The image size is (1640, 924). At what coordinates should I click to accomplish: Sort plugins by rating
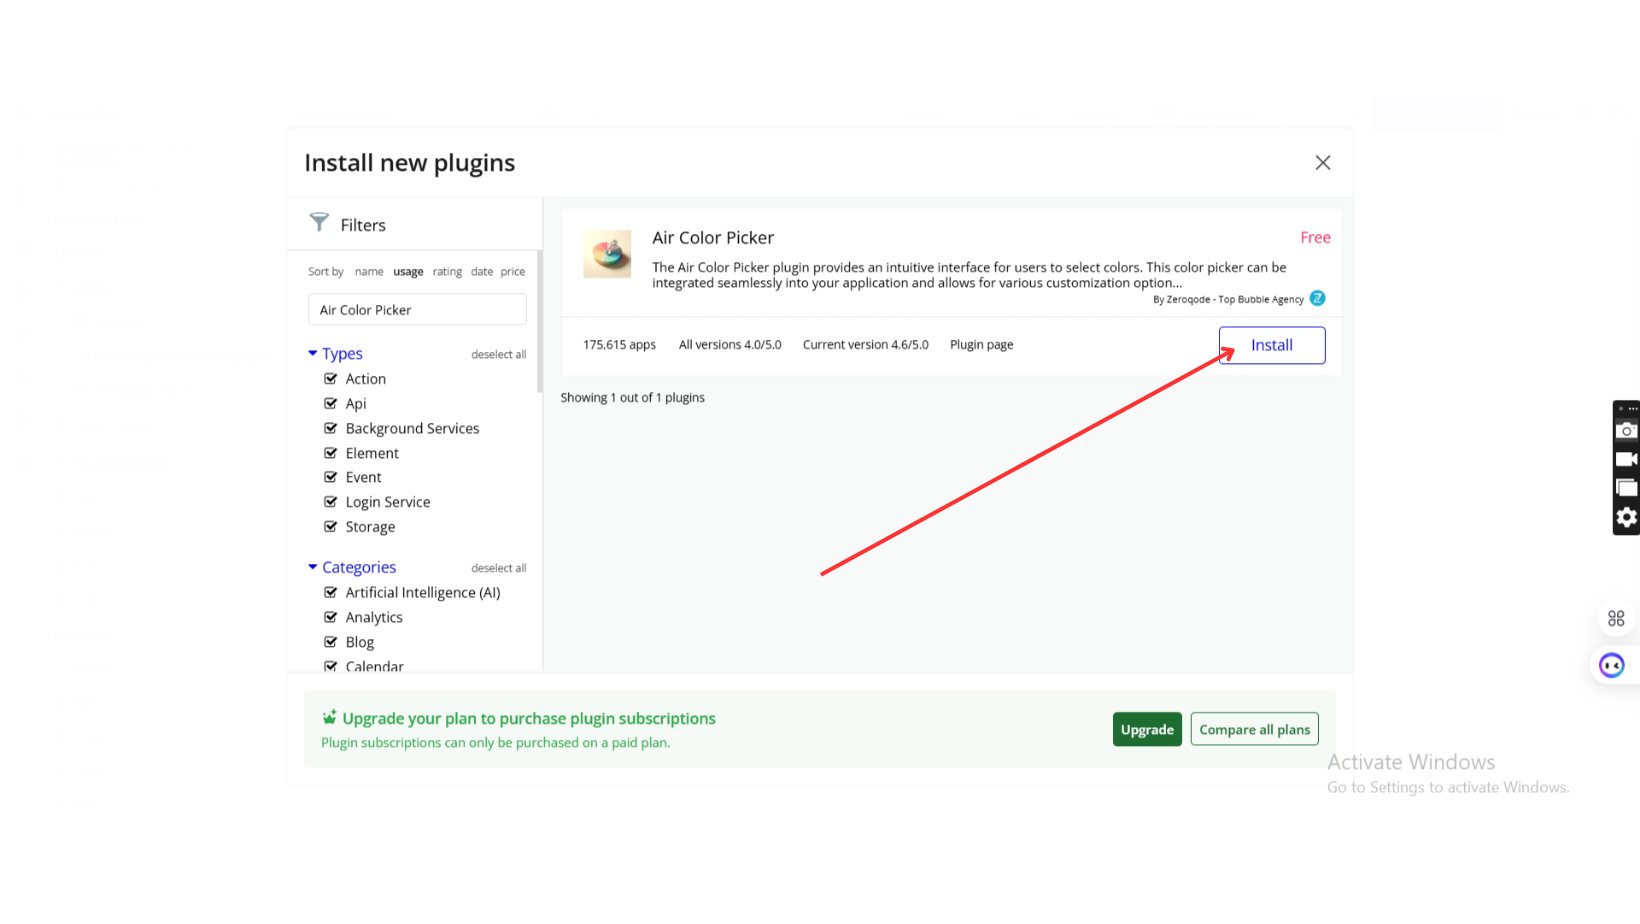(447, 272)
